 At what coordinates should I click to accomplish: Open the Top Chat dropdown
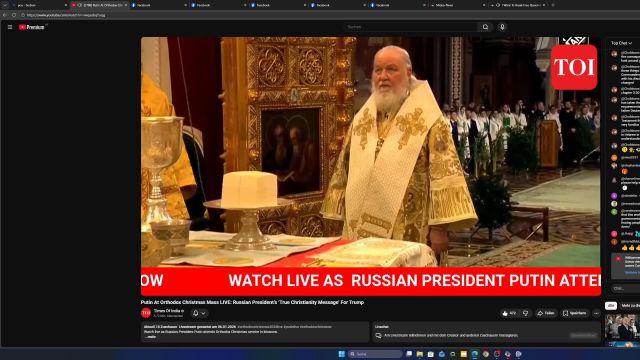tap(621, 43)
